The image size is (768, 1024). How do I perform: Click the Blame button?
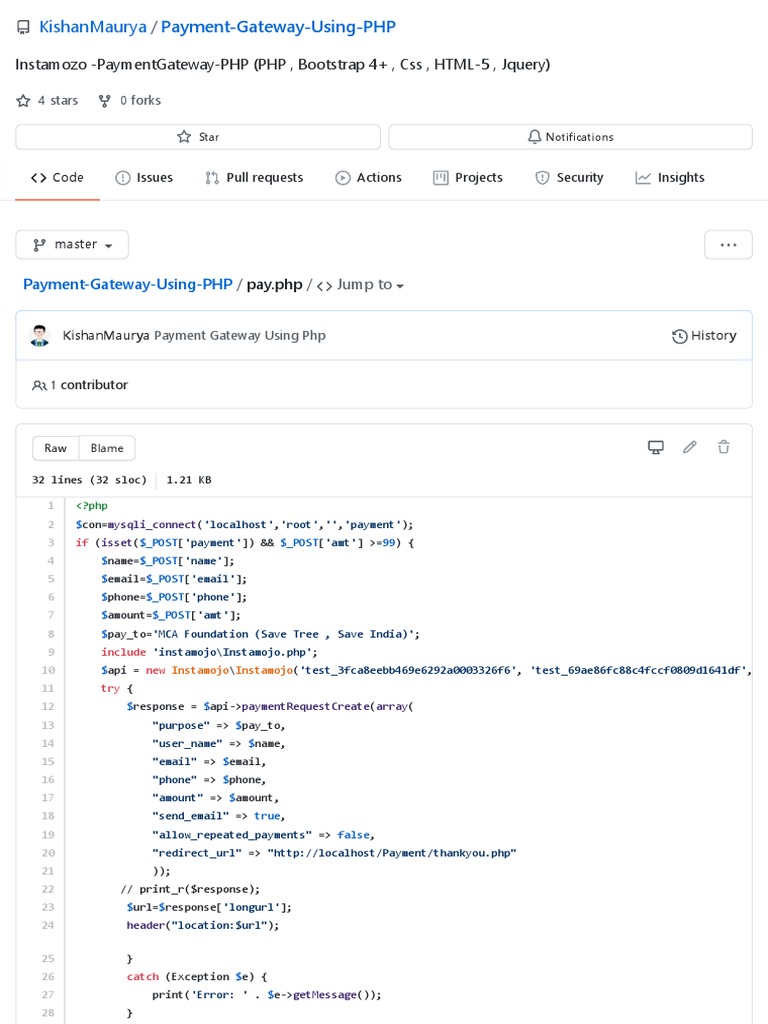(107, 448)
